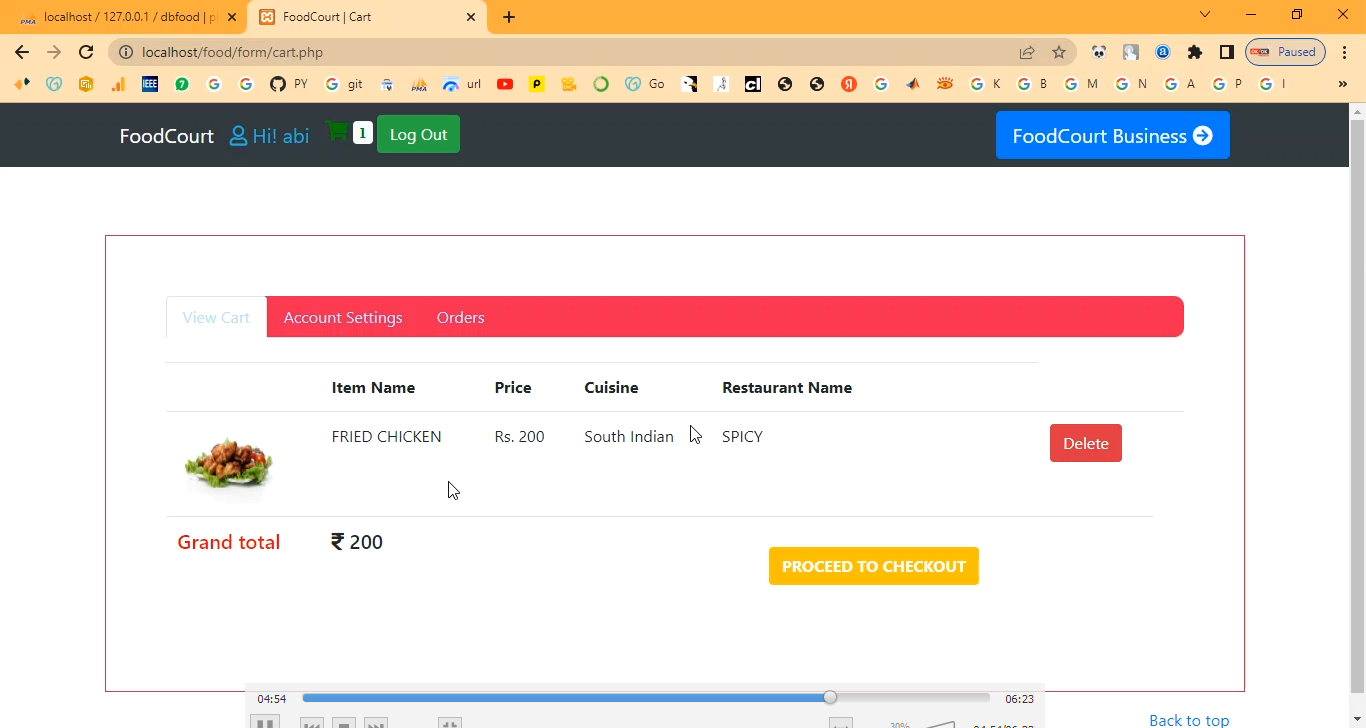Open the YouTube bookmark icon
Viewport: 1366px width, 728px height.
[x=505, y=84]
